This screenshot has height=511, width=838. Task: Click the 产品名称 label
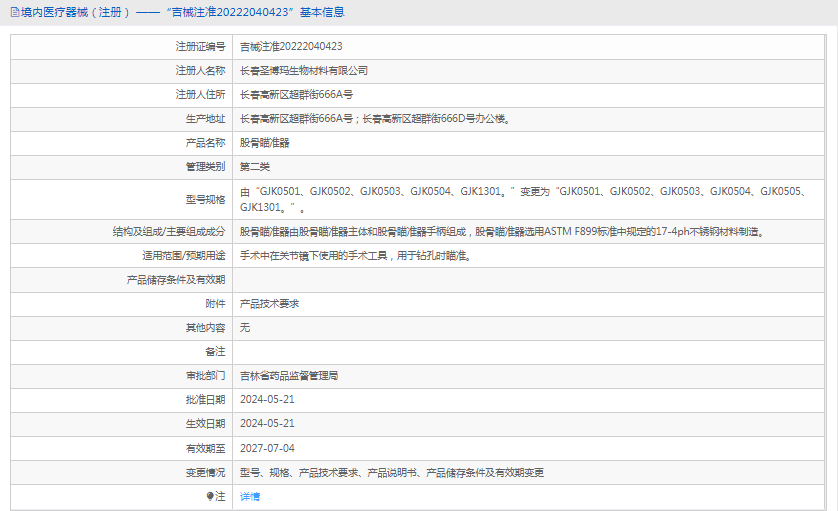(205, 143)
